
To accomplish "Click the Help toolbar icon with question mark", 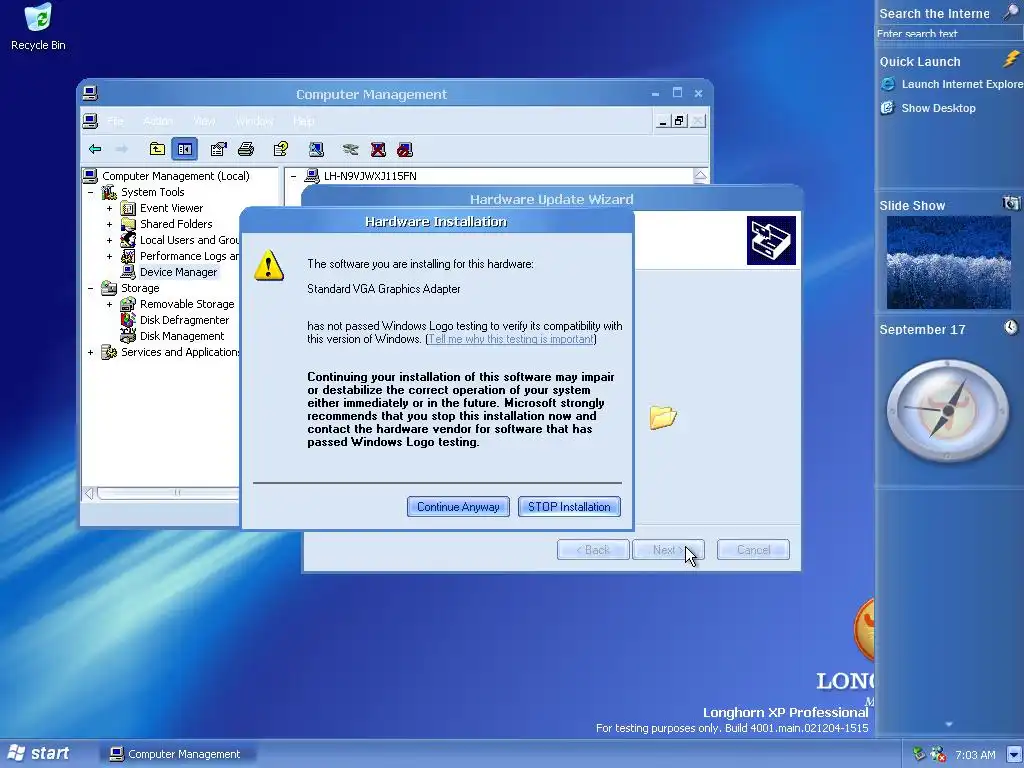I will 281,150.
